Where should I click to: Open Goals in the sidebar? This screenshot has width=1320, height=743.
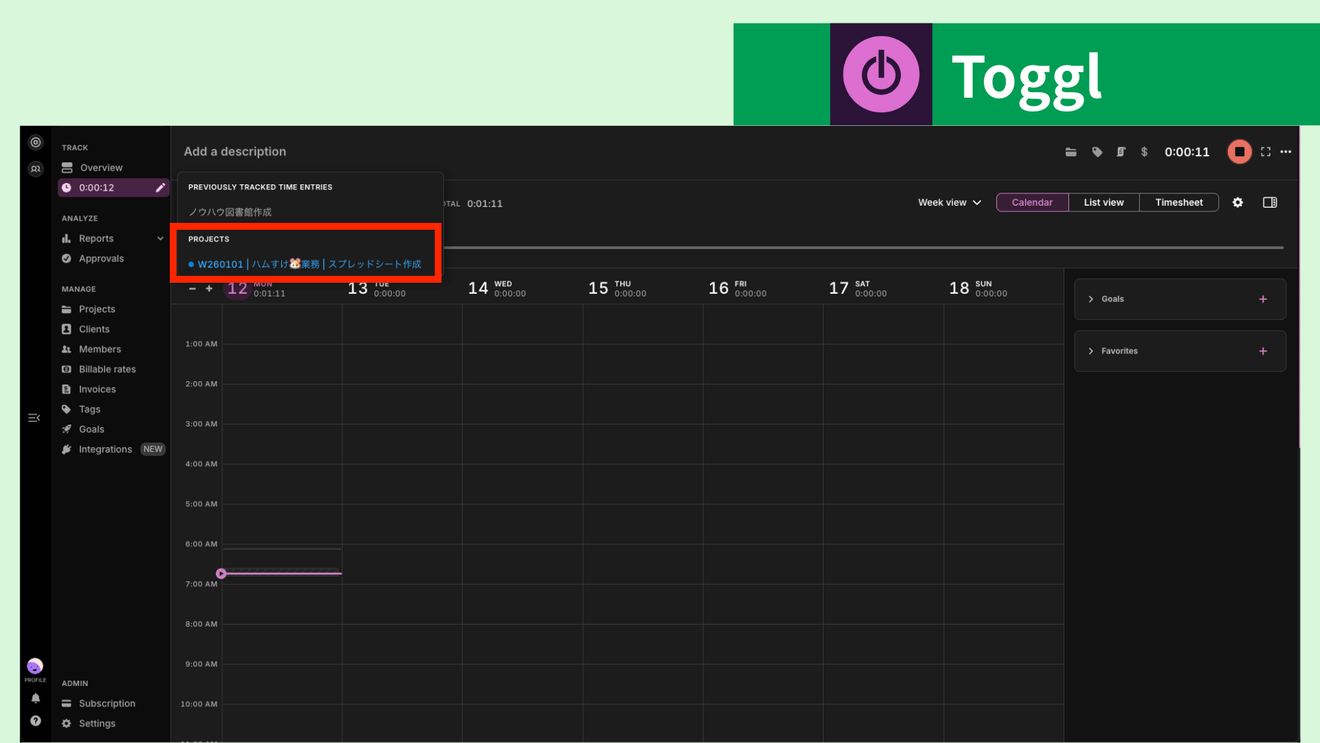pyautogui.click(x=91, y=429)
